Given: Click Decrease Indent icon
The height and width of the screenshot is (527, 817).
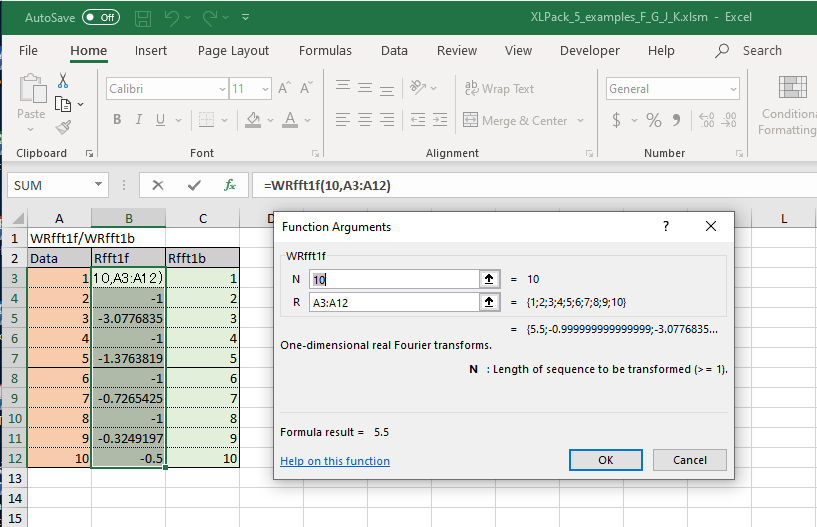Looking at the screenshot, I should pos(418,120).
